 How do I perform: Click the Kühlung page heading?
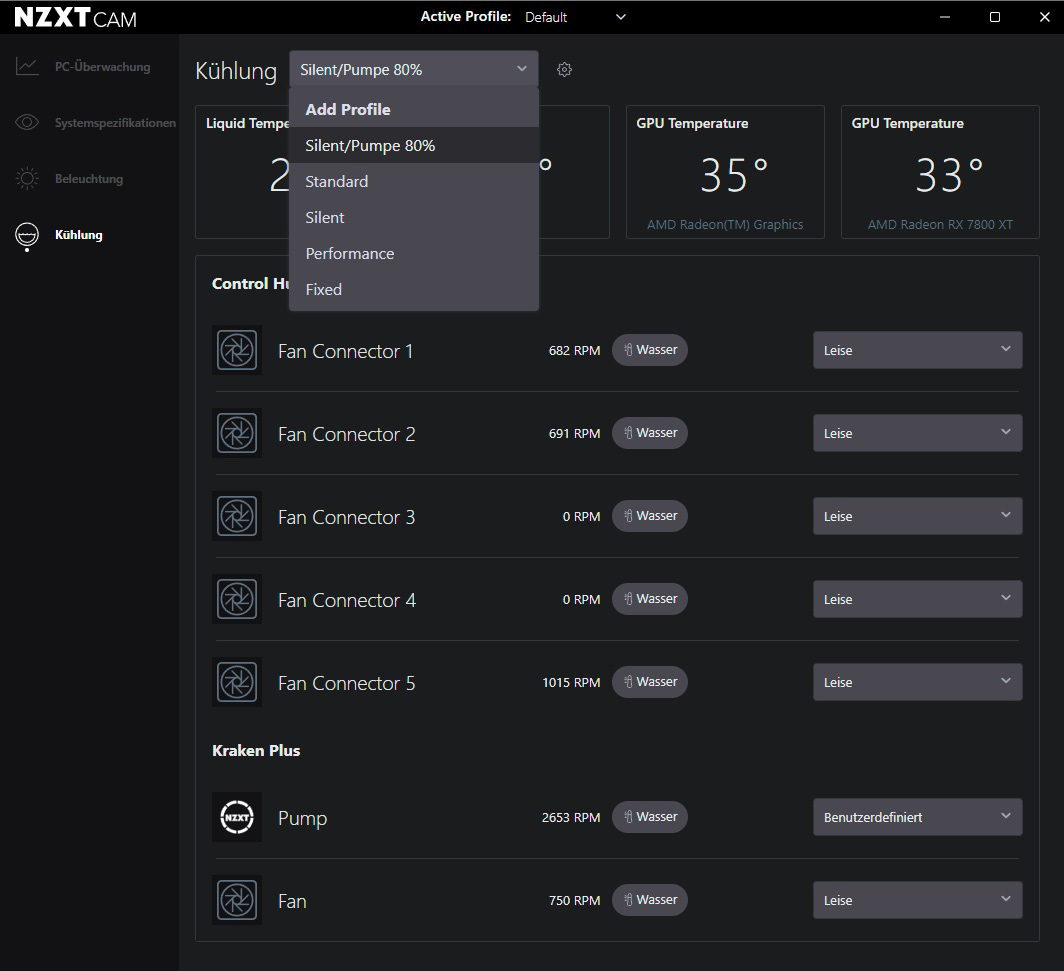236,71
